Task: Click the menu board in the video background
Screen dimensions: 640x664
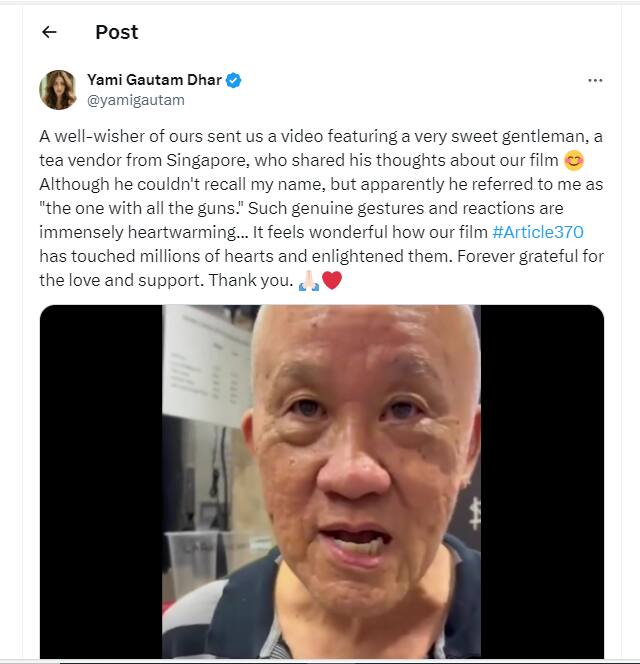Action: [205, 364]
